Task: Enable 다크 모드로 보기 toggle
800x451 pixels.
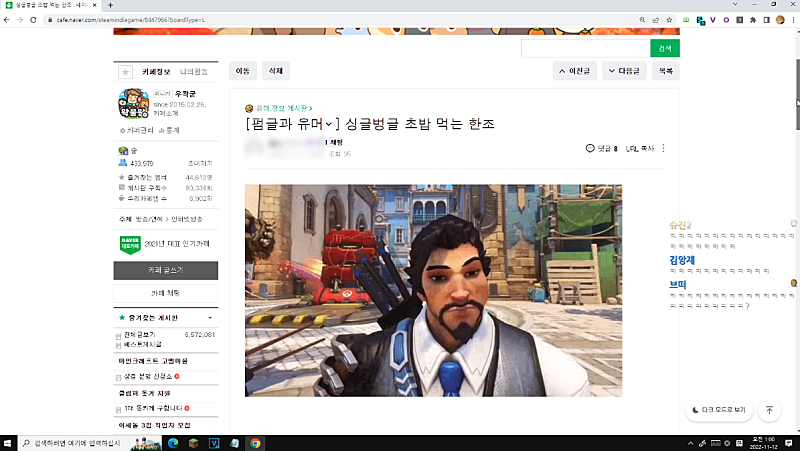Action: click(x=719, y=410)
